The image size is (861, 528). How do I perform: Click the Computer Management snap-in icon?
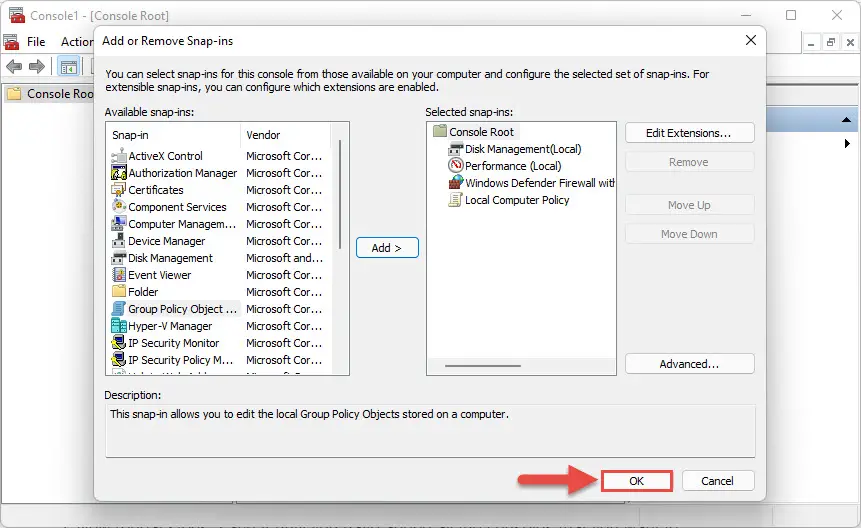(119, 224)
